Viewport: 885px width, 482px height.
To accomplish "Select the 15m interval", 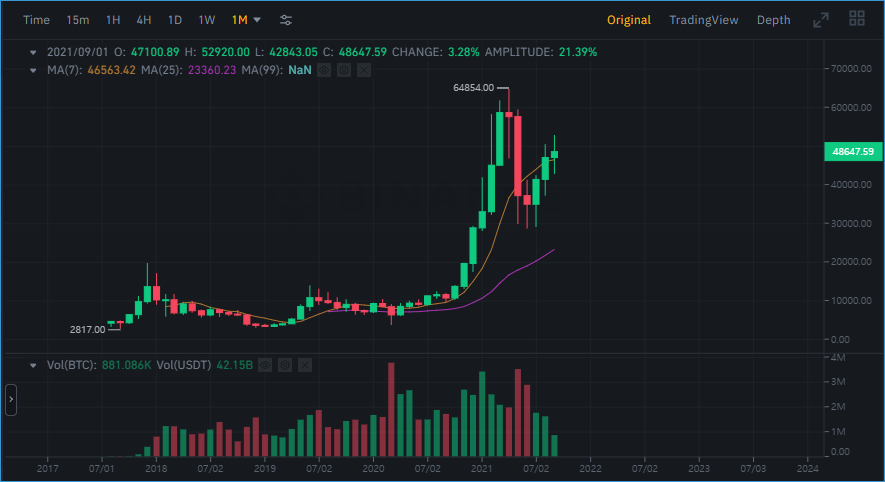I will (x=78, y=20).
